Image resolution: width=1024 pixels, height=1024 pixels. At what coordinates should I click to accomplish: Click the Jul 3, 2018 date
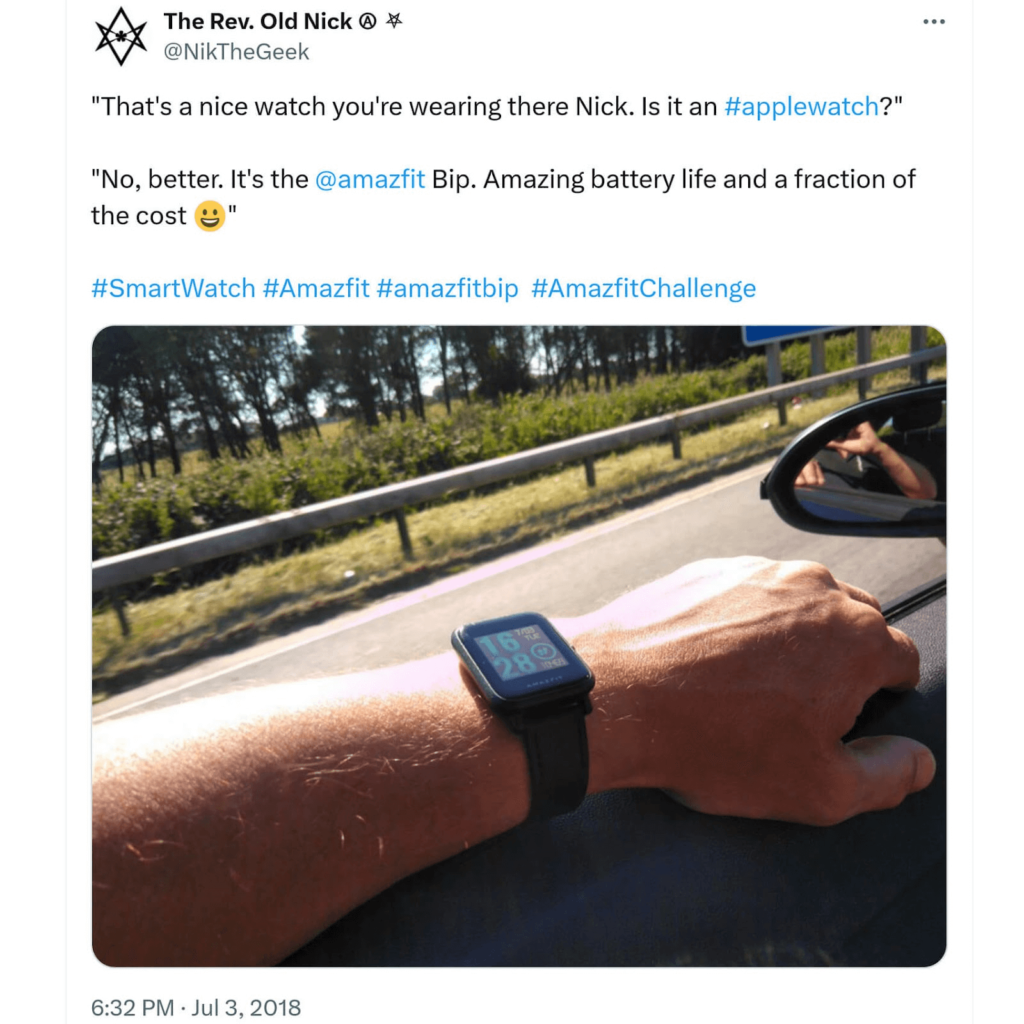[x=246, y=1007]
